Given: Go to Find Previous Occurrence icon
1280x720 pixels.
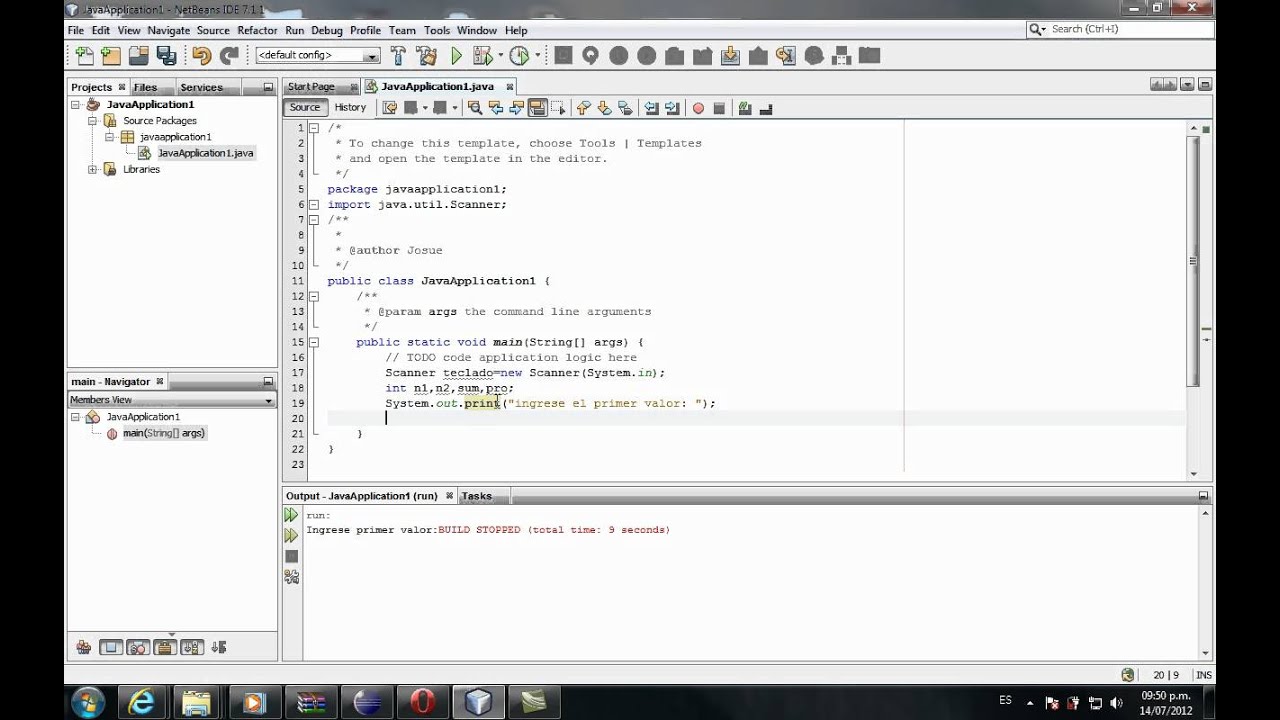Looking at the screenshot, I should tap(496, 108).
